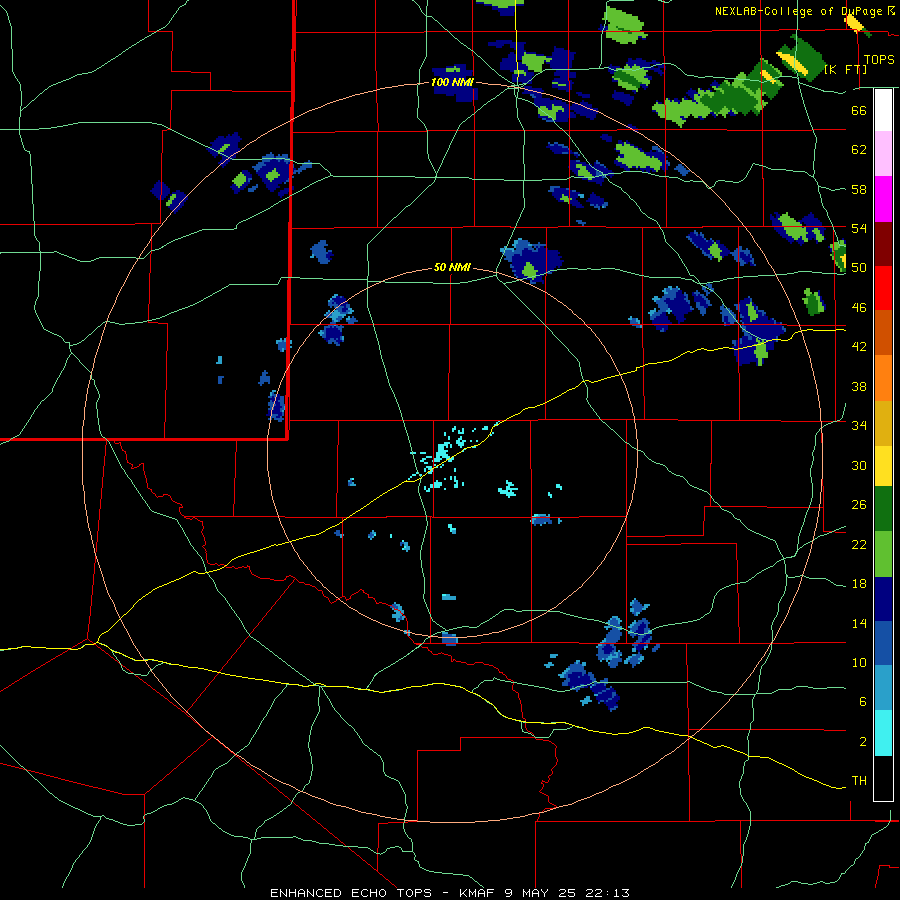
Task: Click the NEXLAB-College of DuPage credit
Action: click(x=805, y=11)
